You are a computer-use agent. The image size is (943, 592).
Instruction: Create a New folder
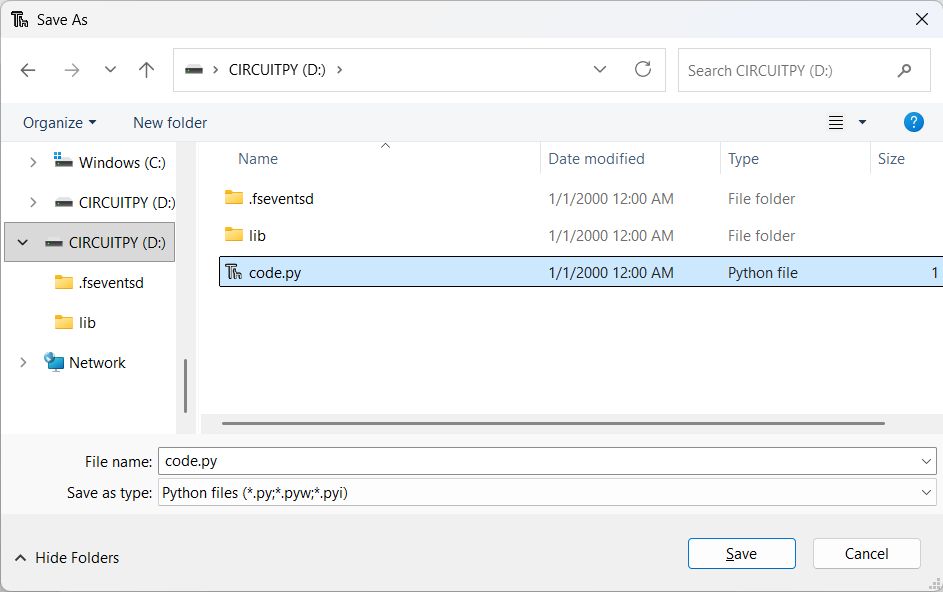[x=170, y=123]
